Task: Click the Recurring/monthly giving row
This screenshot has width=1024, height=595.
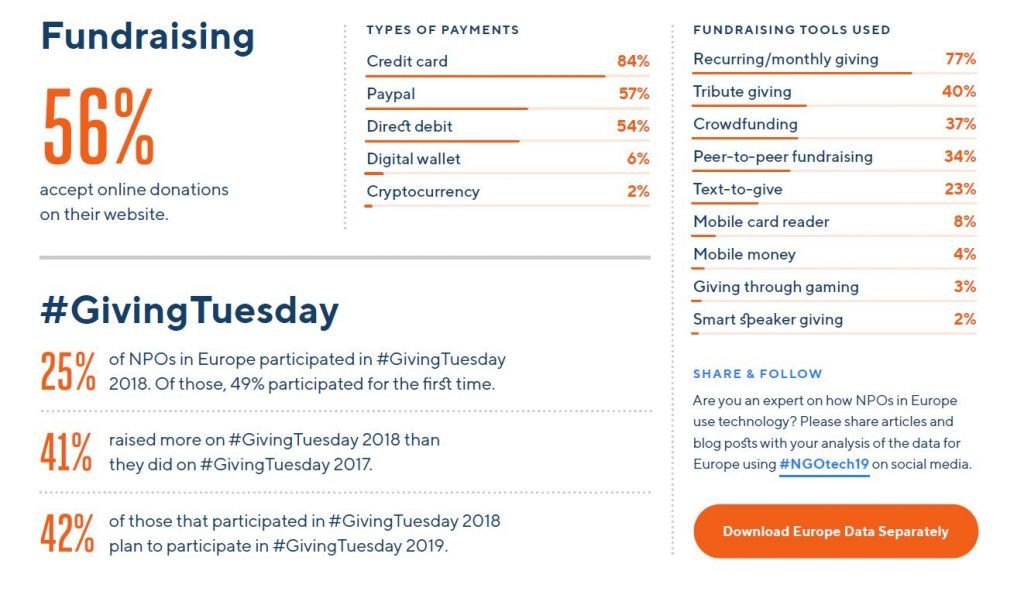Action: coord(834,59)
